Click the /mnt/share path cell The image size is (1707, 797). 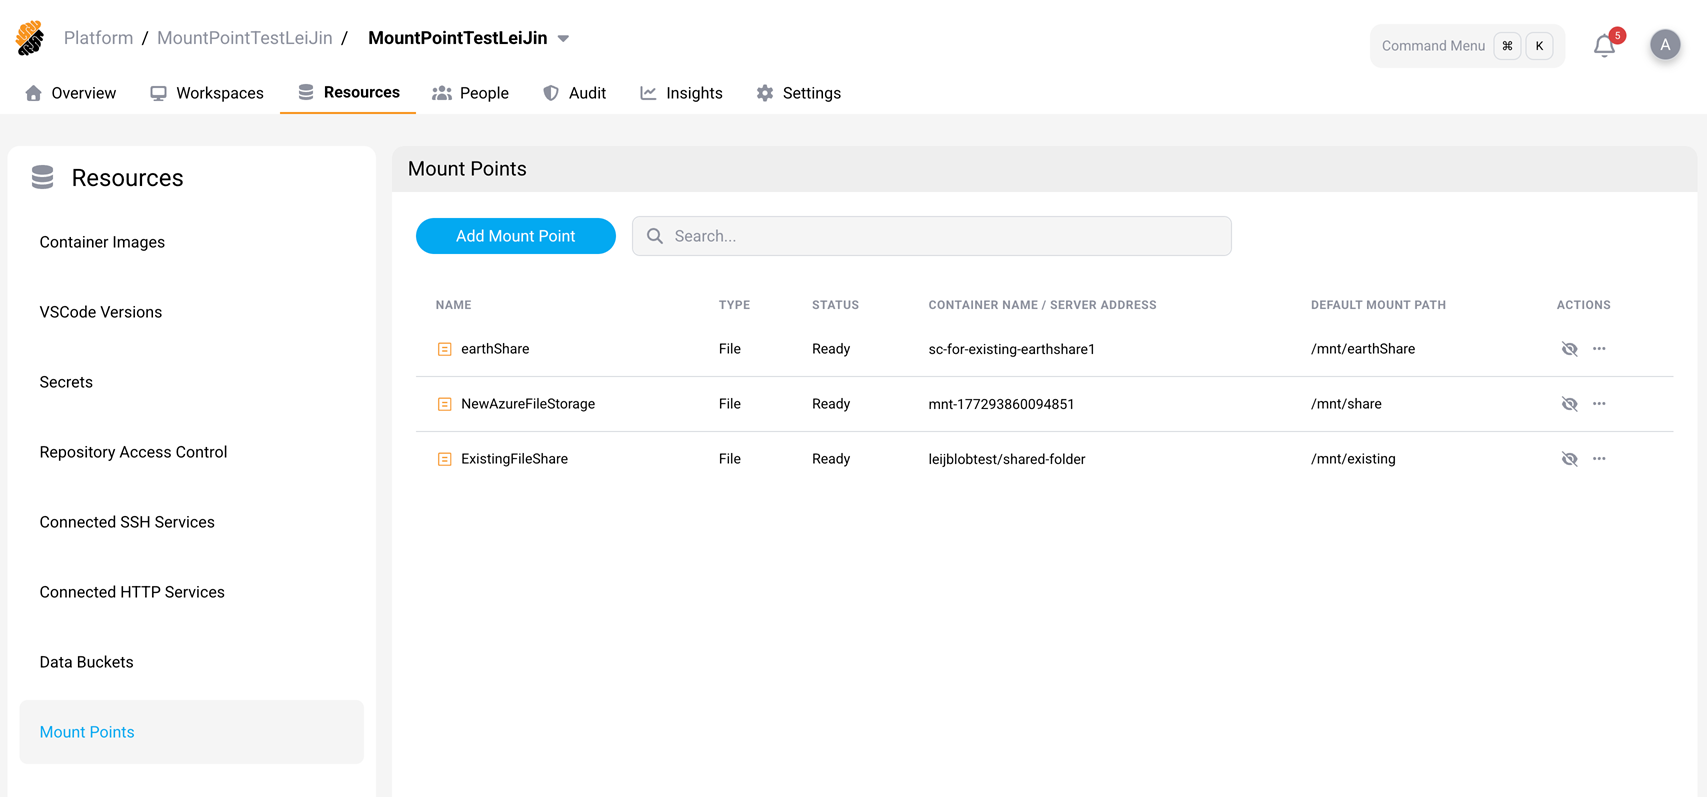coord(1346,404)
